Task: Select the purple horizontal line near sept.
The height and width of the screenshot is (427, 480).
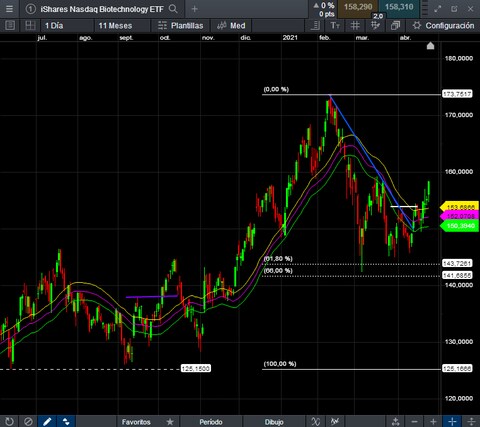Action: point(152,296)
